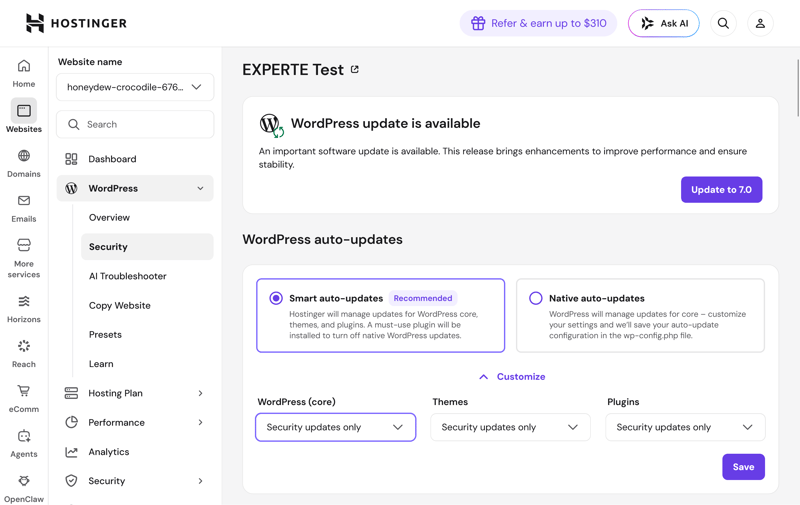
Task: Open the More services icon
Action: point(24,245)
